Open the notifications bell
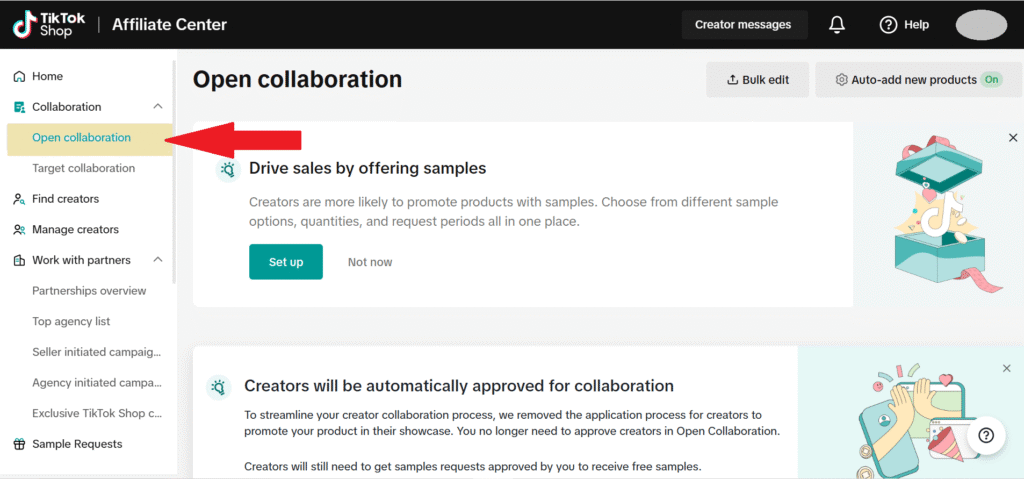 click(838, 25)
